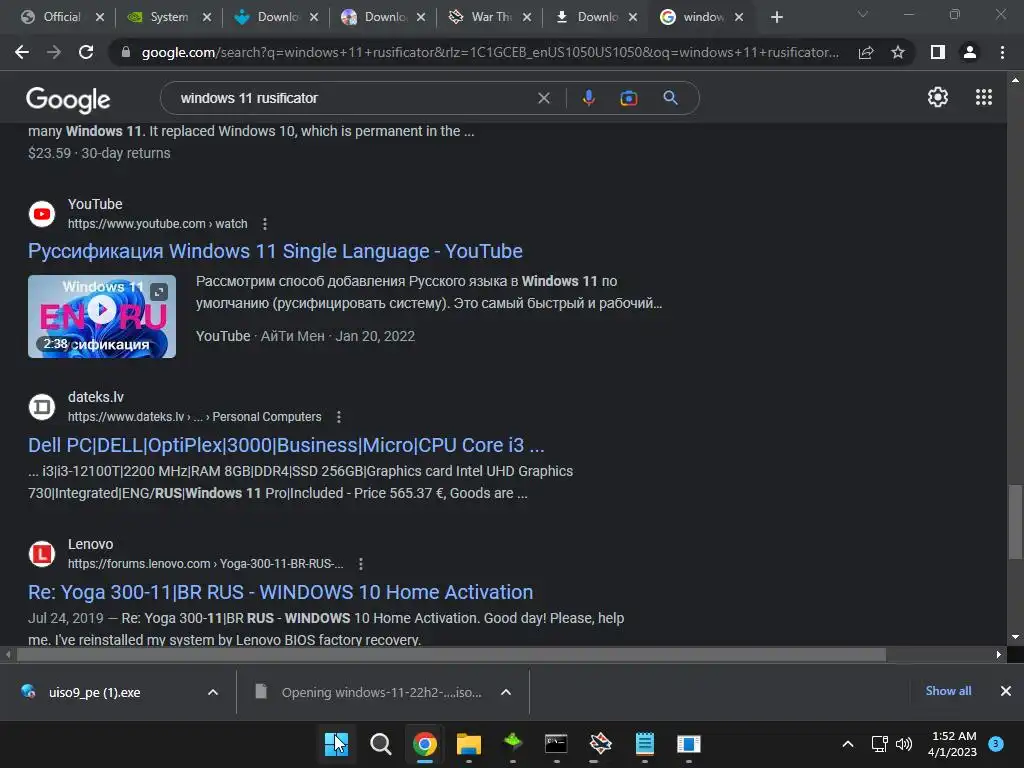1024x768 pixels.
Task: Bookmark this page with the star icon
Action: coord(898,52)
